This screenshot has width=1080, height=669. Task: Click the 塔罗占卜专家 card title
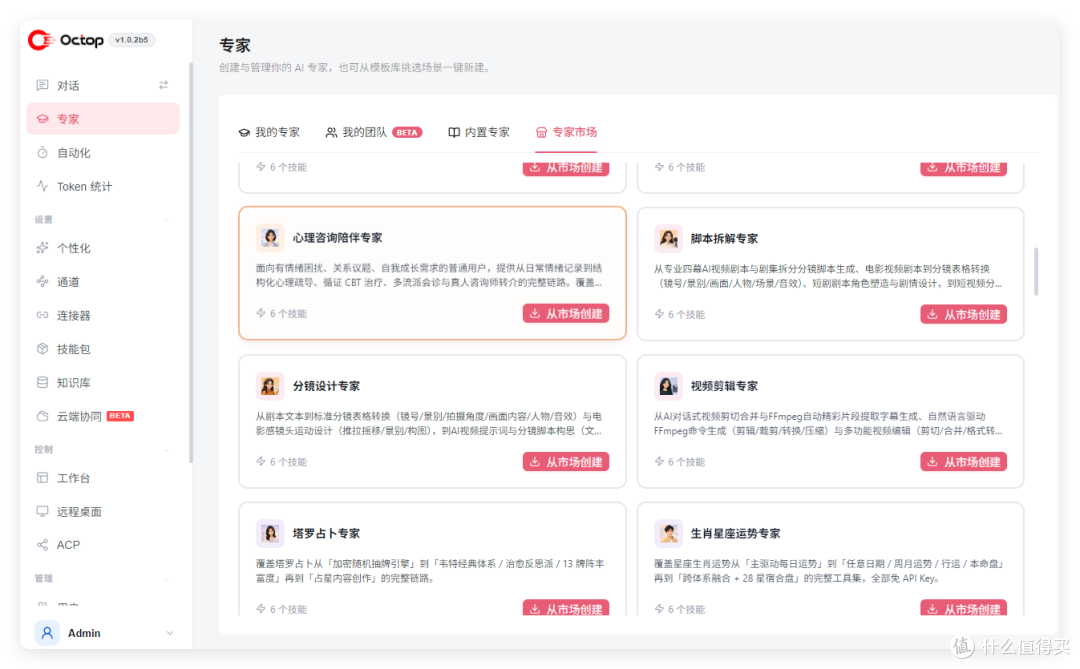coord(326,533)
